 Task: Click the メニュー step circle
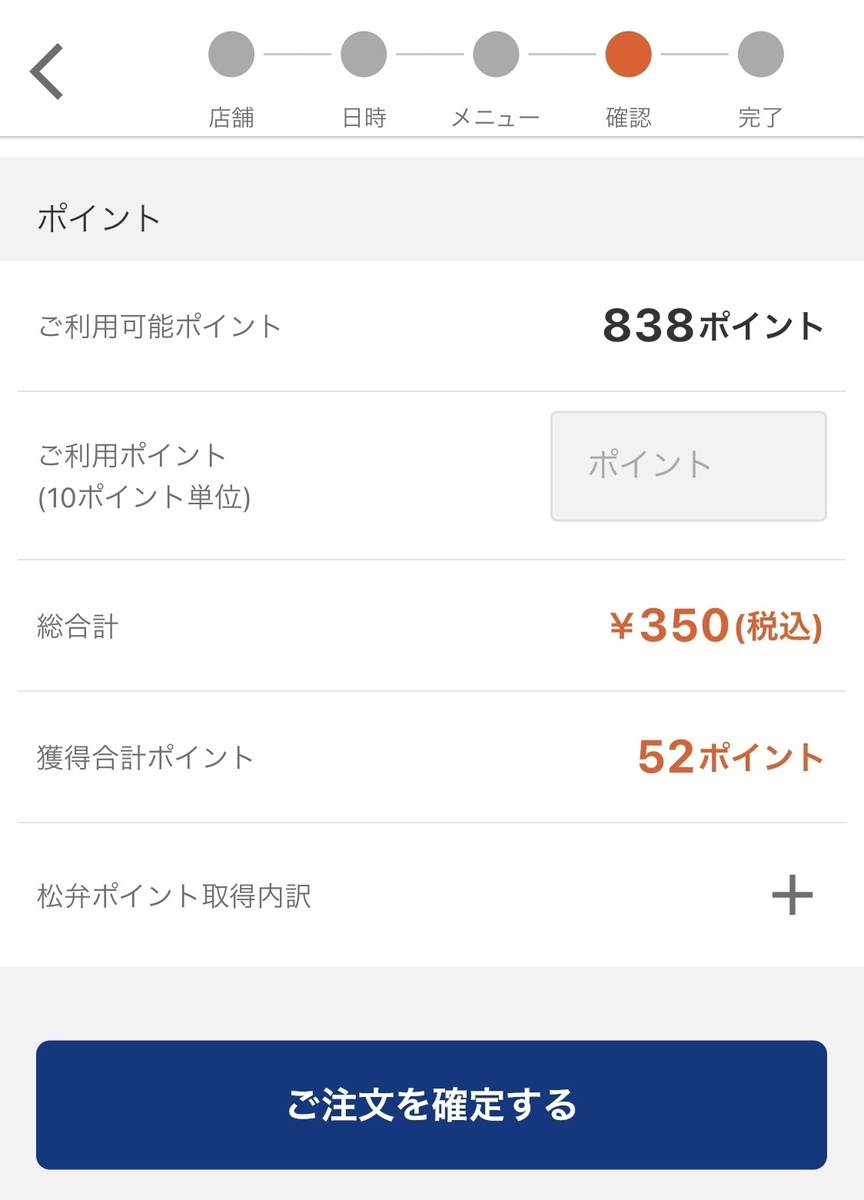[x=496, y=54]
